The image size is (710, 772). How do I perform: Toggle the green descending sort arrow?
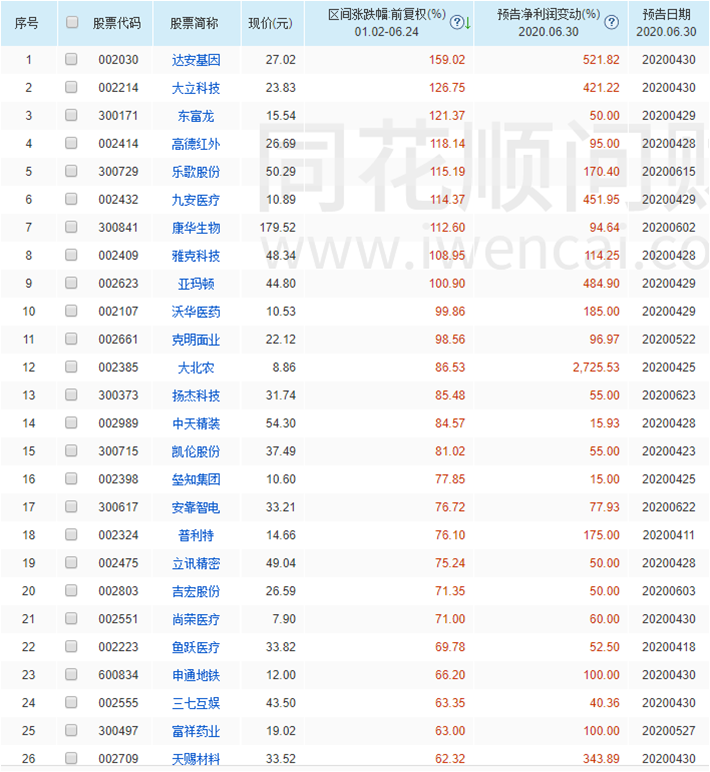coord(467,23)
